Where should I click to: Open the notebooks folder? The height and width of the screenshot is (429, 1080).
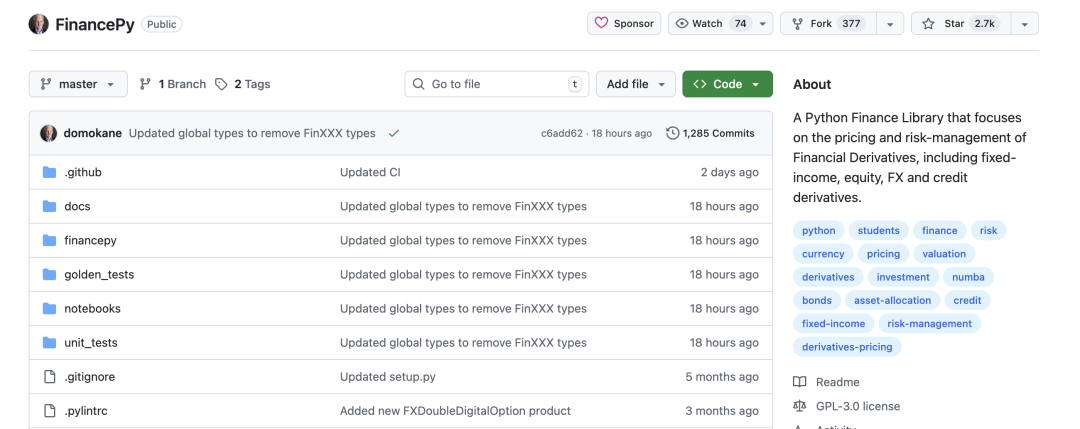point(92,308)
